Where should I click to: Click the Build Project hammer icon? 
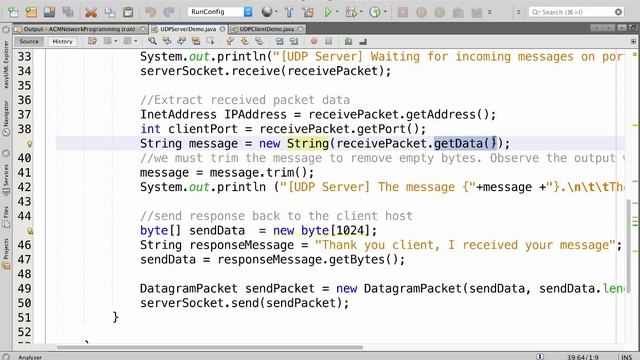[x=289, y=12]
